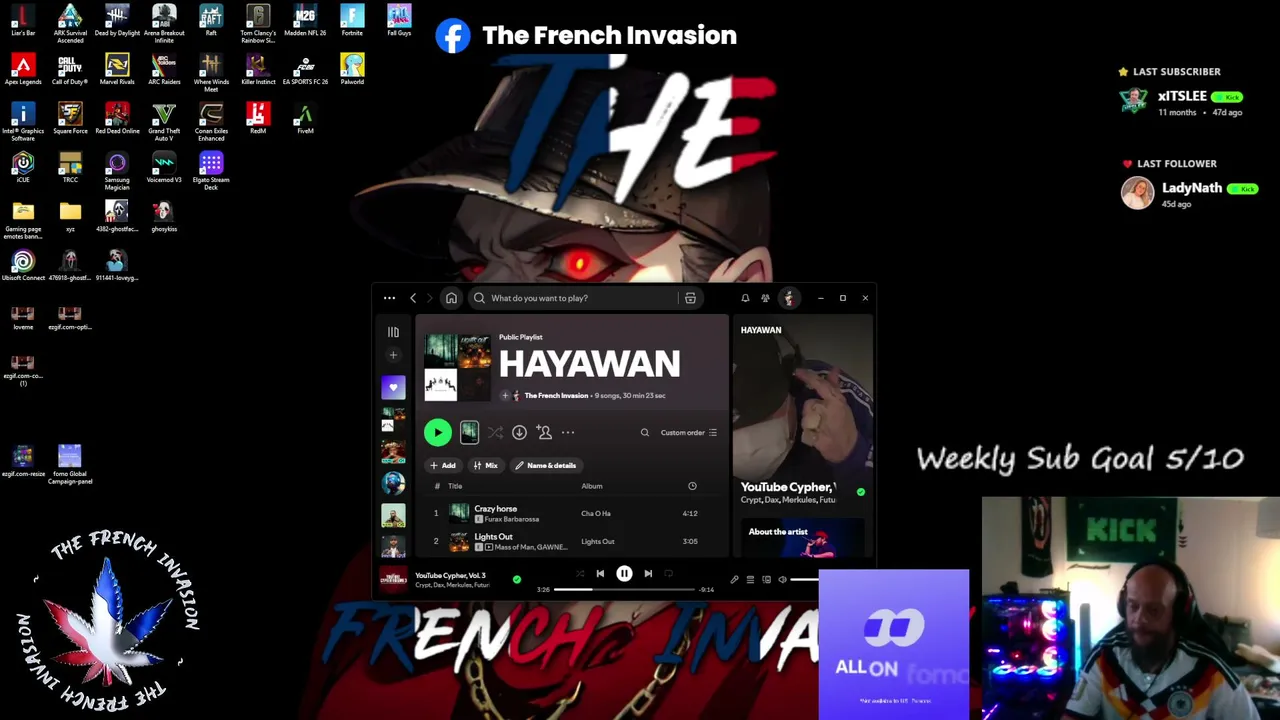
Task: Open the Ubisoft Connect desktop shortcut
Action: 23,266
